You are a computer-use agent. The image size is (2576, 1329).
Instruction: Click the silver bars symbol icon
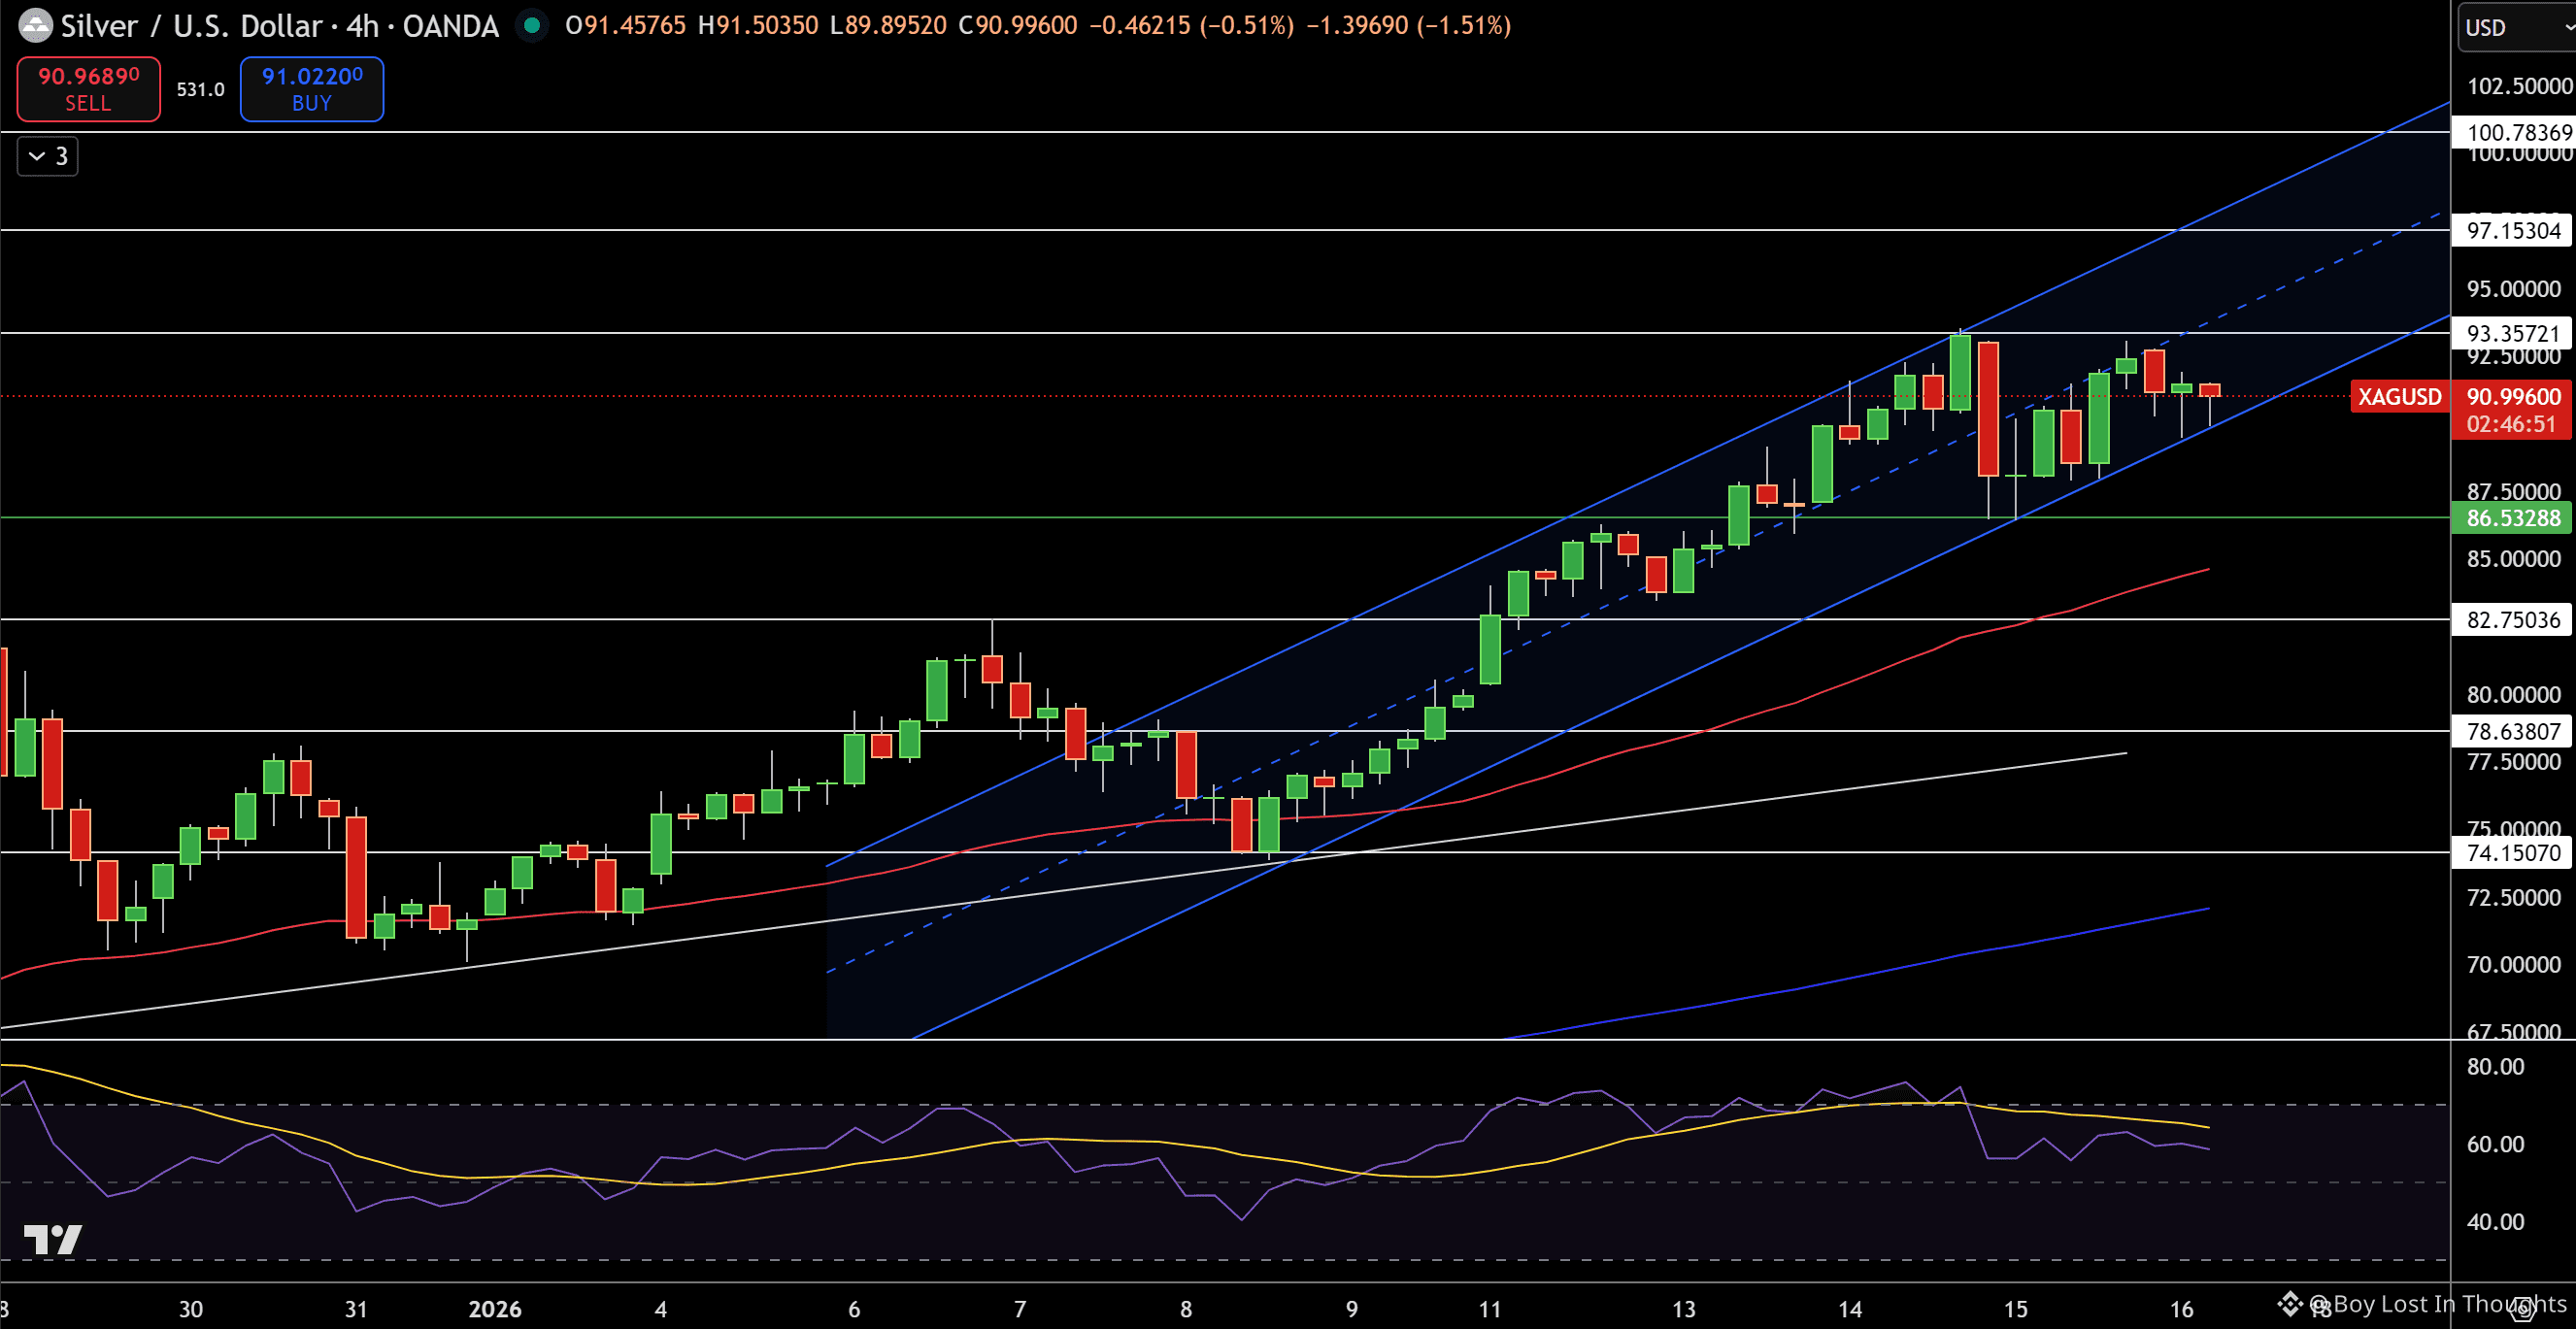(x=35, y=25)
